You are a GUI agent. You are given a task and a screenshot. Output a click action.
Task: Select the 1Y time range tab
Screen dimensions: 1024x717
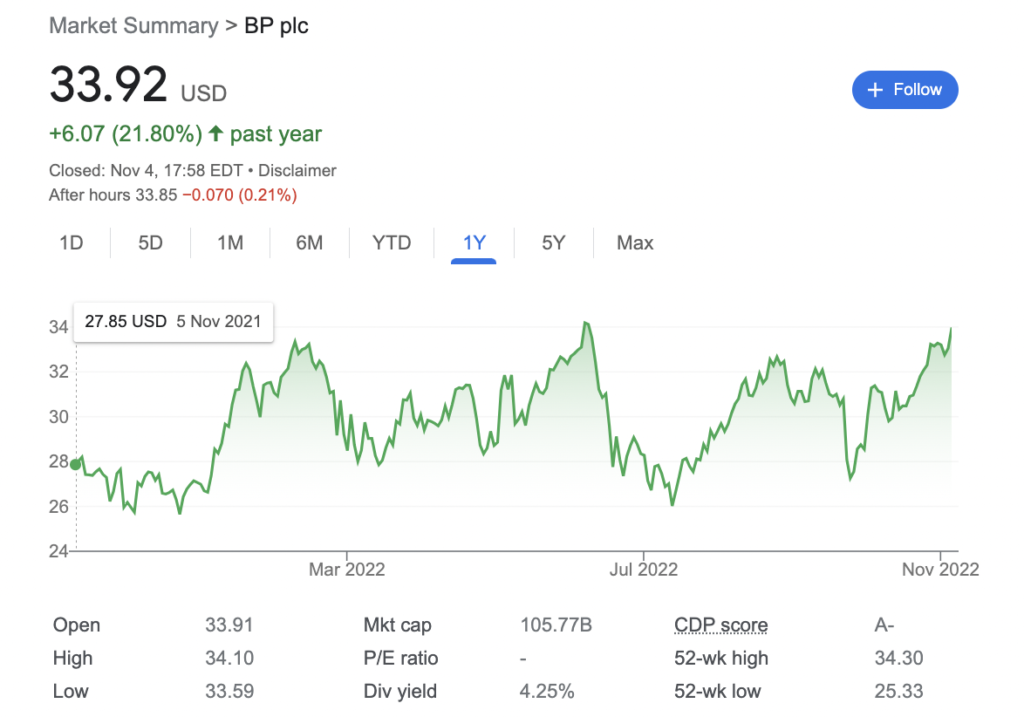pyautogui.click(x=474, y=243)
